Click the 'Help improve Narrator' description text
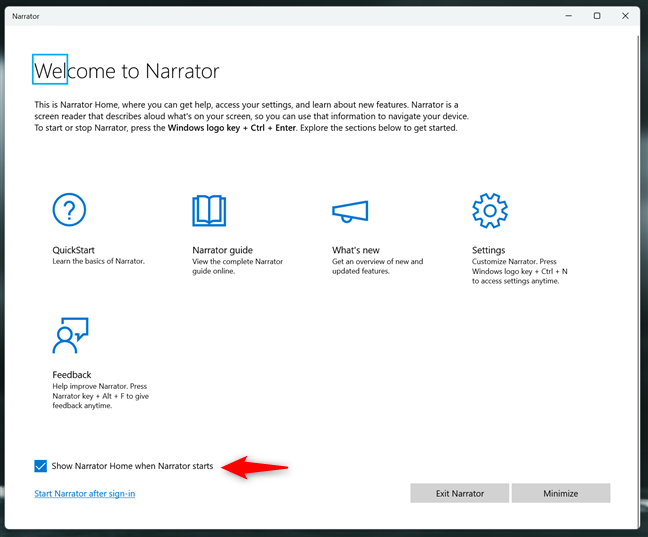Image resolution: width=648 pixels, height=537 pixels. coord(100,396)
